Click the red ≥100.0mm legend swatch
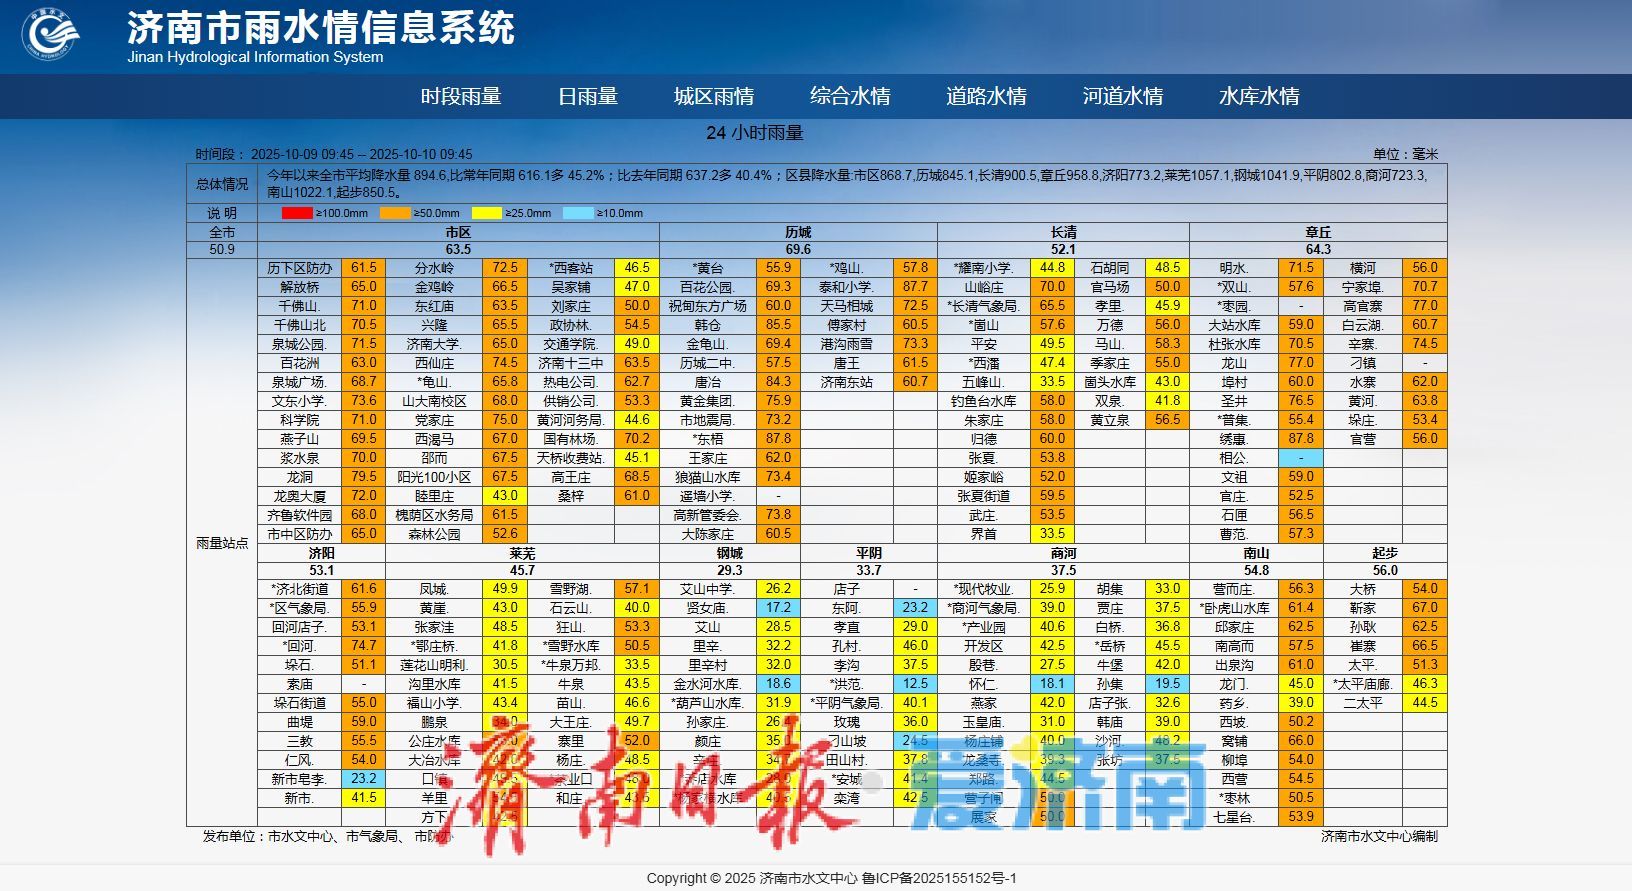This screenshot has width=1632, height=891. 297,213
